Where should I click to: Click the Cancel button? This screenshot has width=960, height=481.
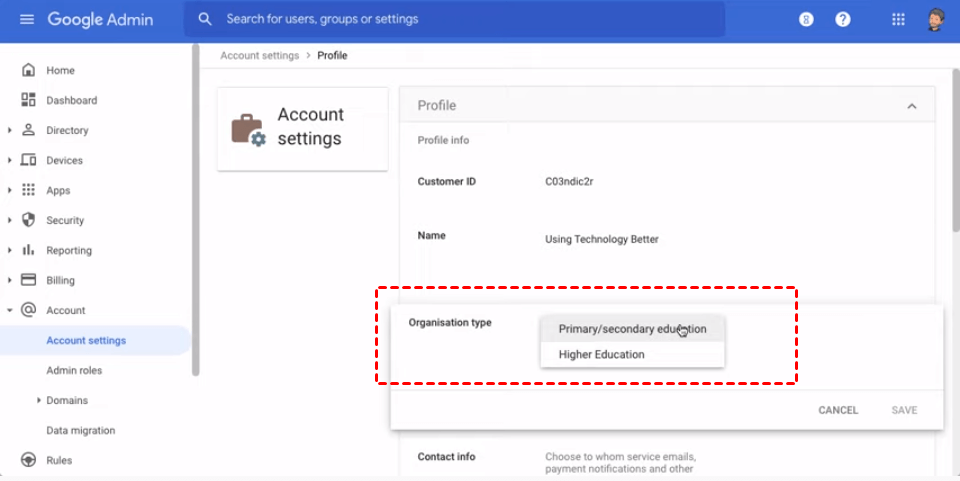838,410
